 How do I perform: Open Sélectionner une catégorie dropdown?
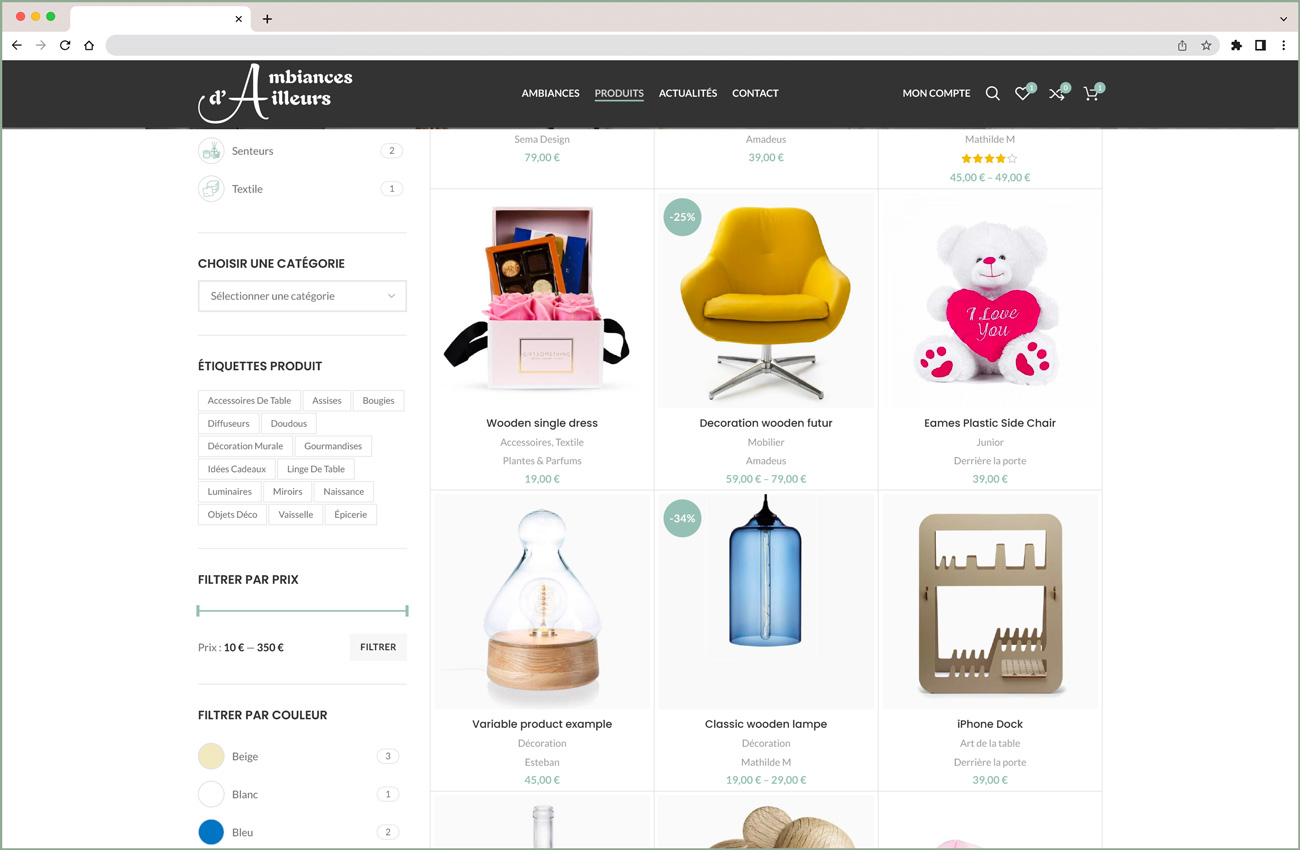click(x=302, y=296)
